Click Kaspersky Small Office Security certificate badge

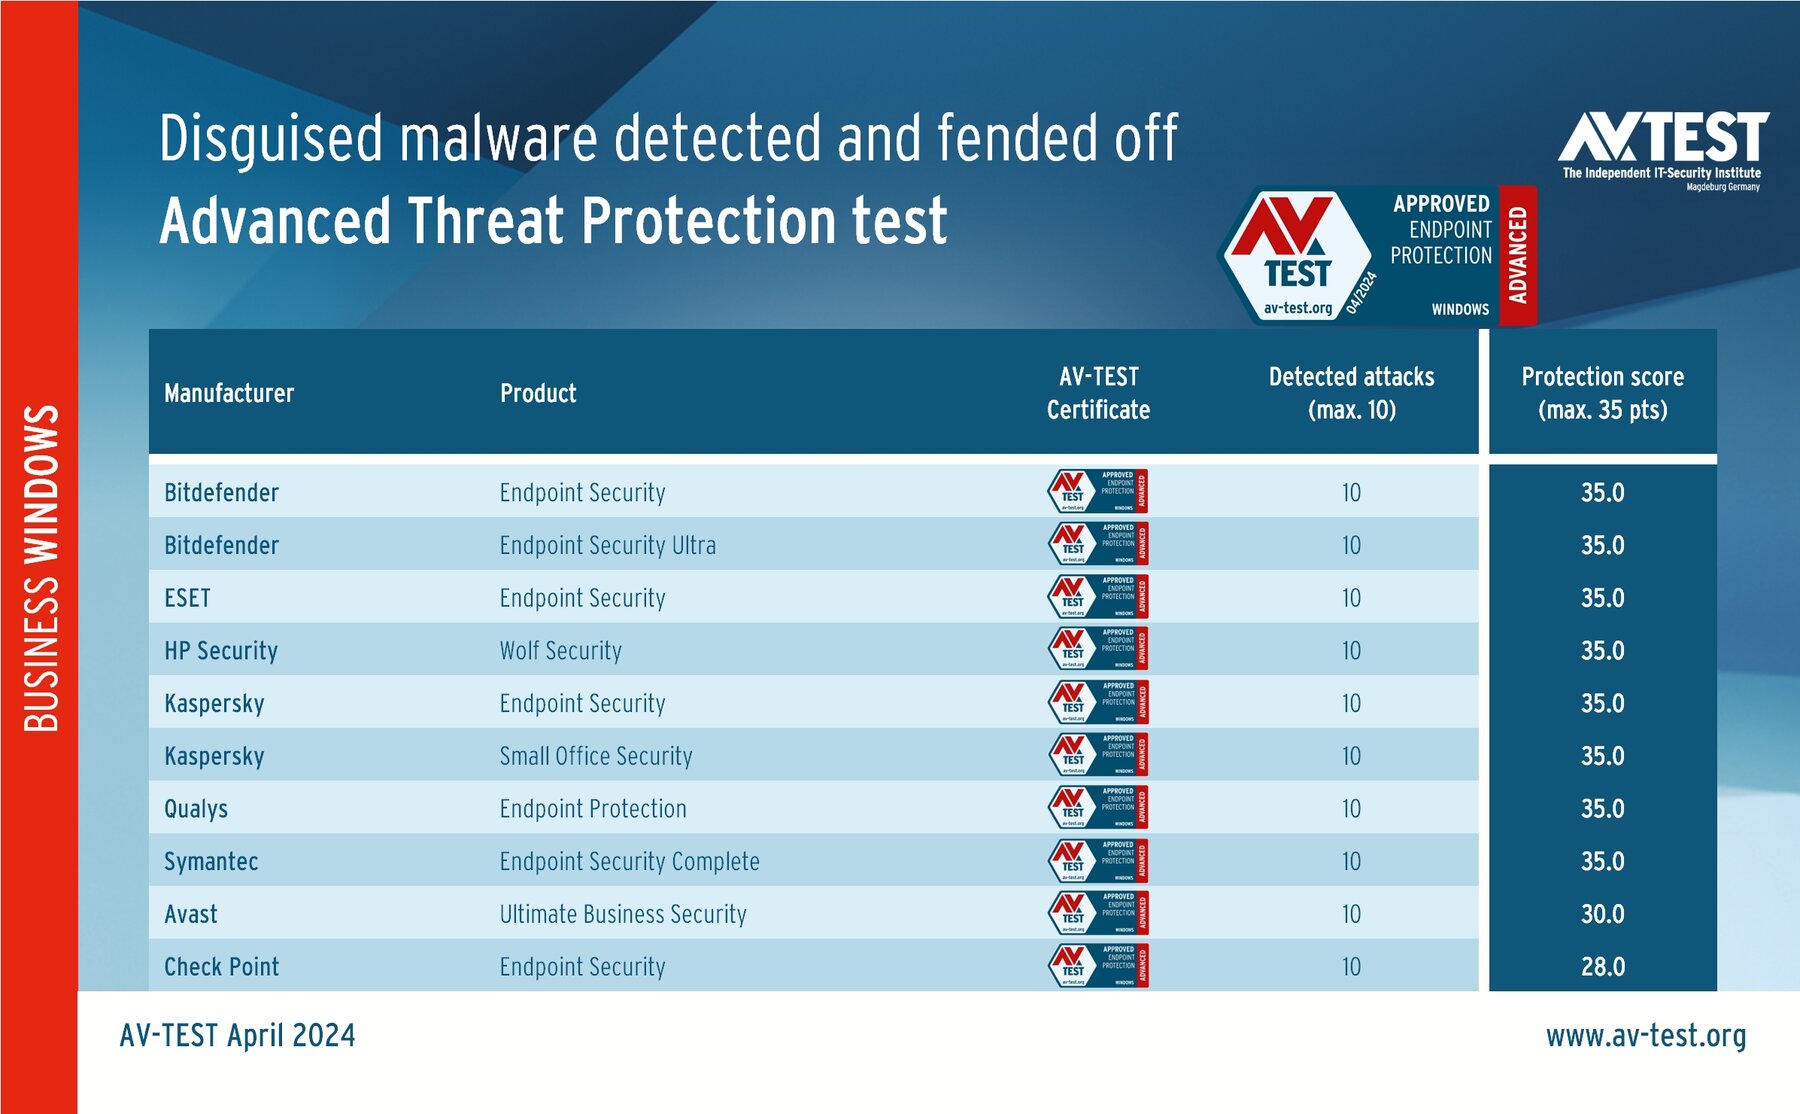pyautogui.click(x=1097, y=756)
